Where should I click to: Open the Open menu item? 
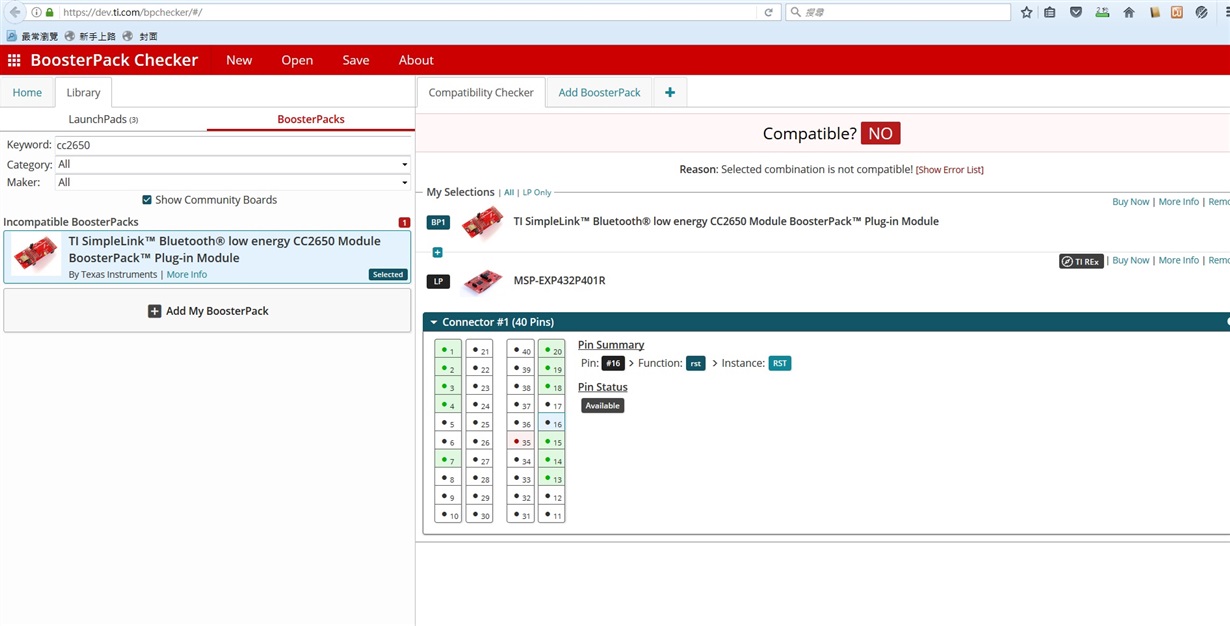297,60
